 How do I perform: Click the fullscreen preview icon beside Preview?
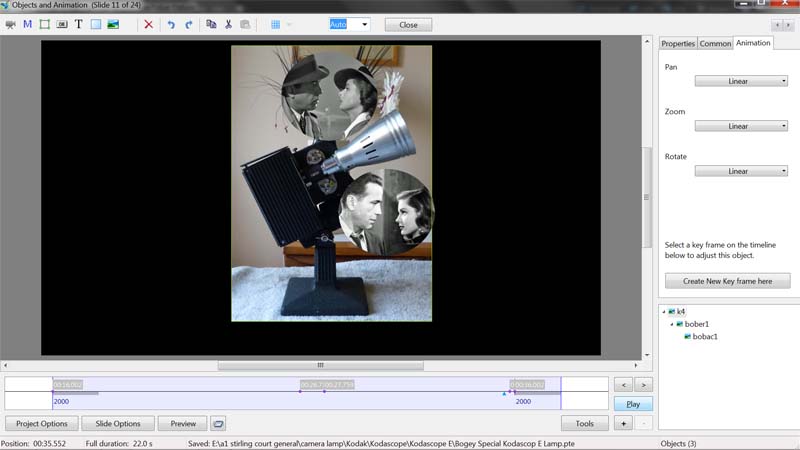218,423
